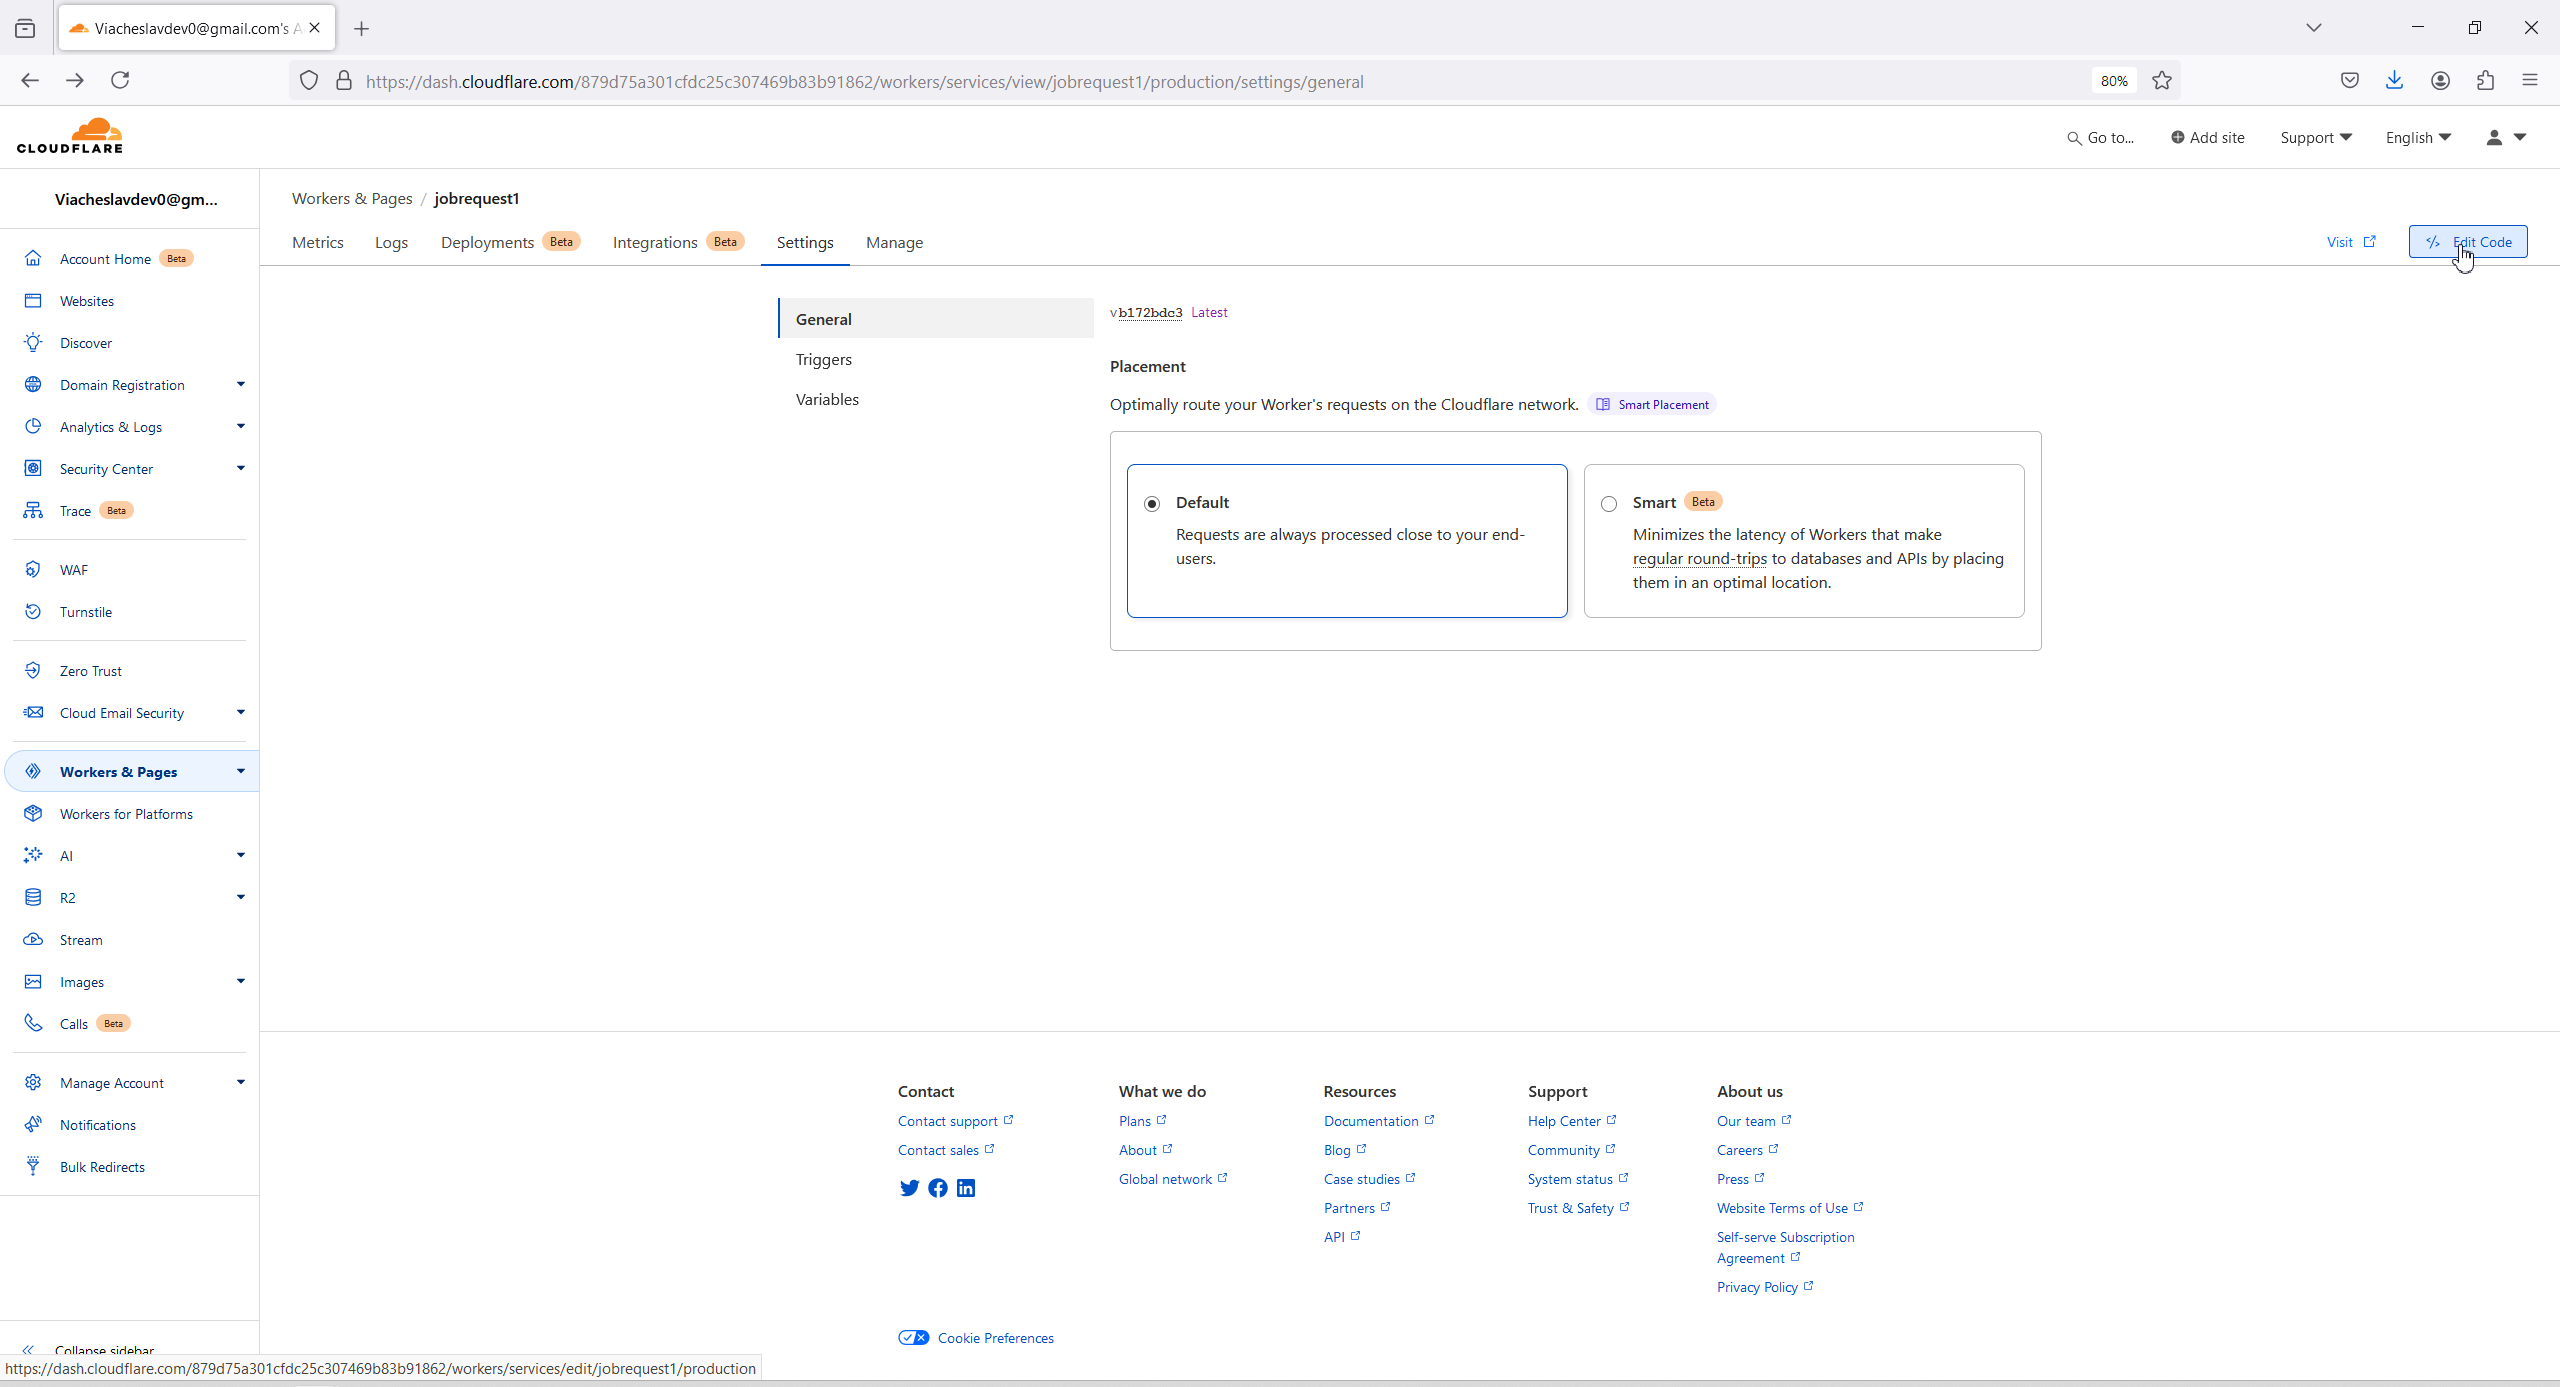Click the Edit Code button

(x=2467, y=242)
